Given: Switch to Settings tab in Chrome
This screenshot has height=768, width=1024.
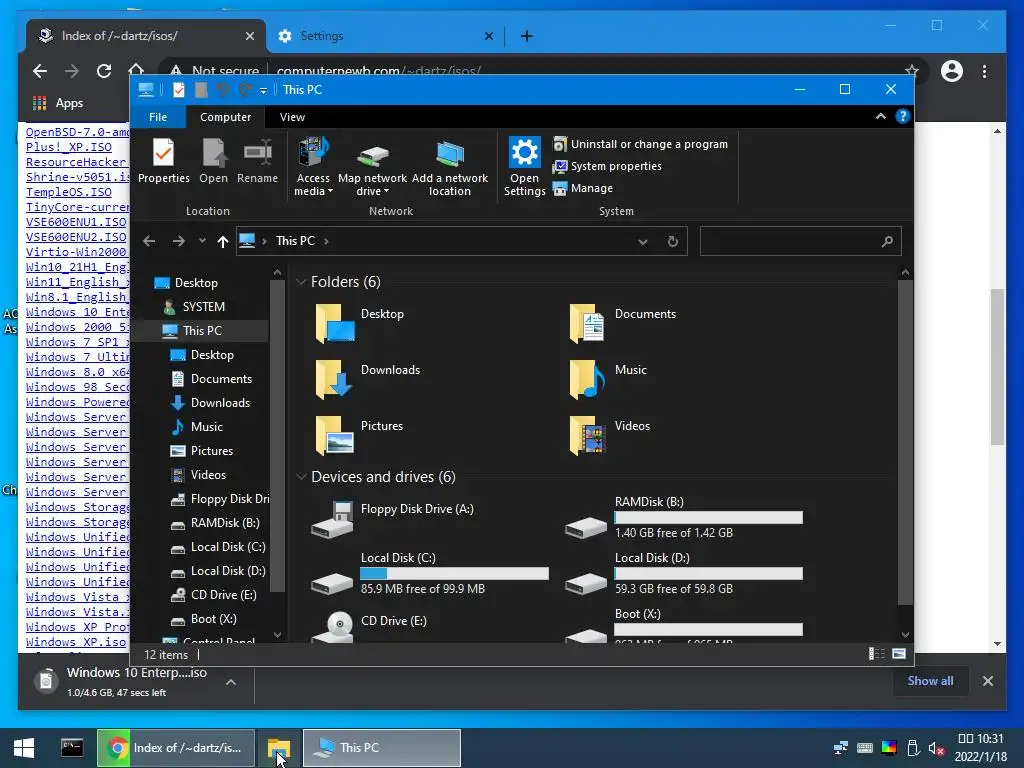Looking at the screenshot, I should tap(385, 36).
